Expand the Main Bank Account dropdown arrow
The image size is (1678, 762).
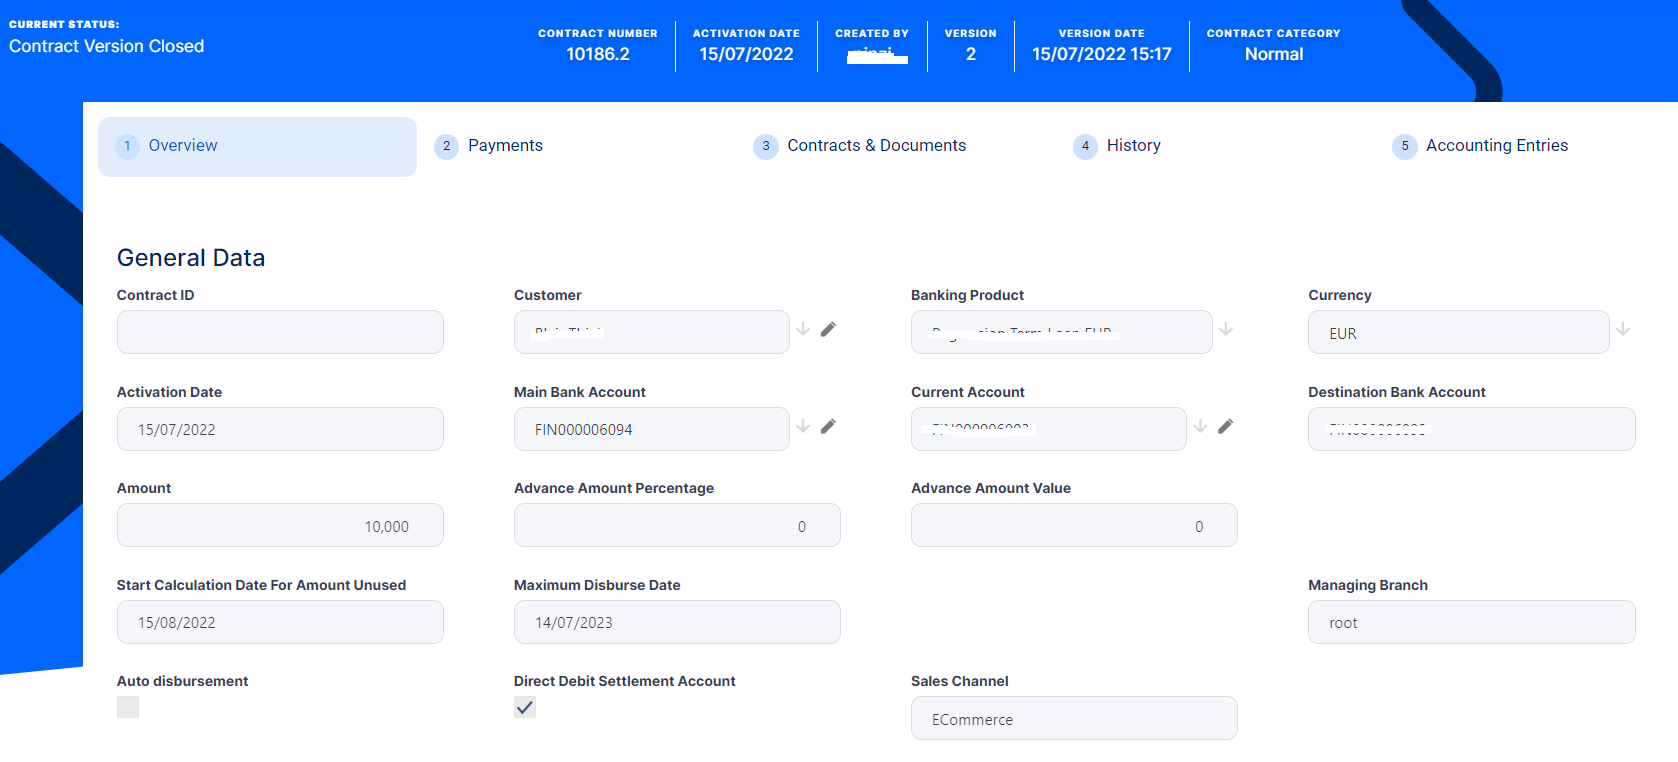803,426
